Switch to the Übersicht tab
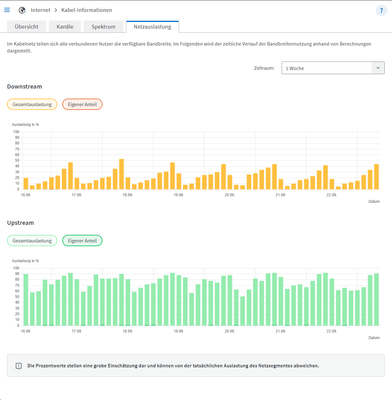 tap(27, 27)
